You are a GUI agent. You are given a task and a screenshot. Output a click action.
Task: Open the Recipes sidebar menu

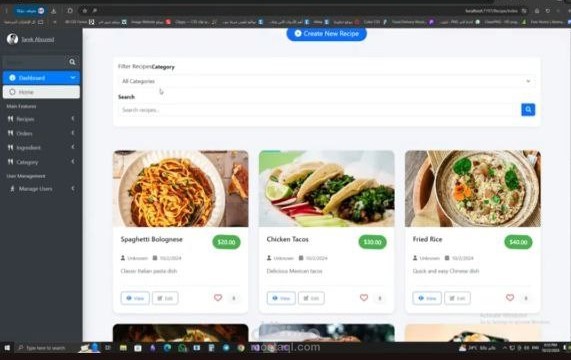[x=41, y=119]
